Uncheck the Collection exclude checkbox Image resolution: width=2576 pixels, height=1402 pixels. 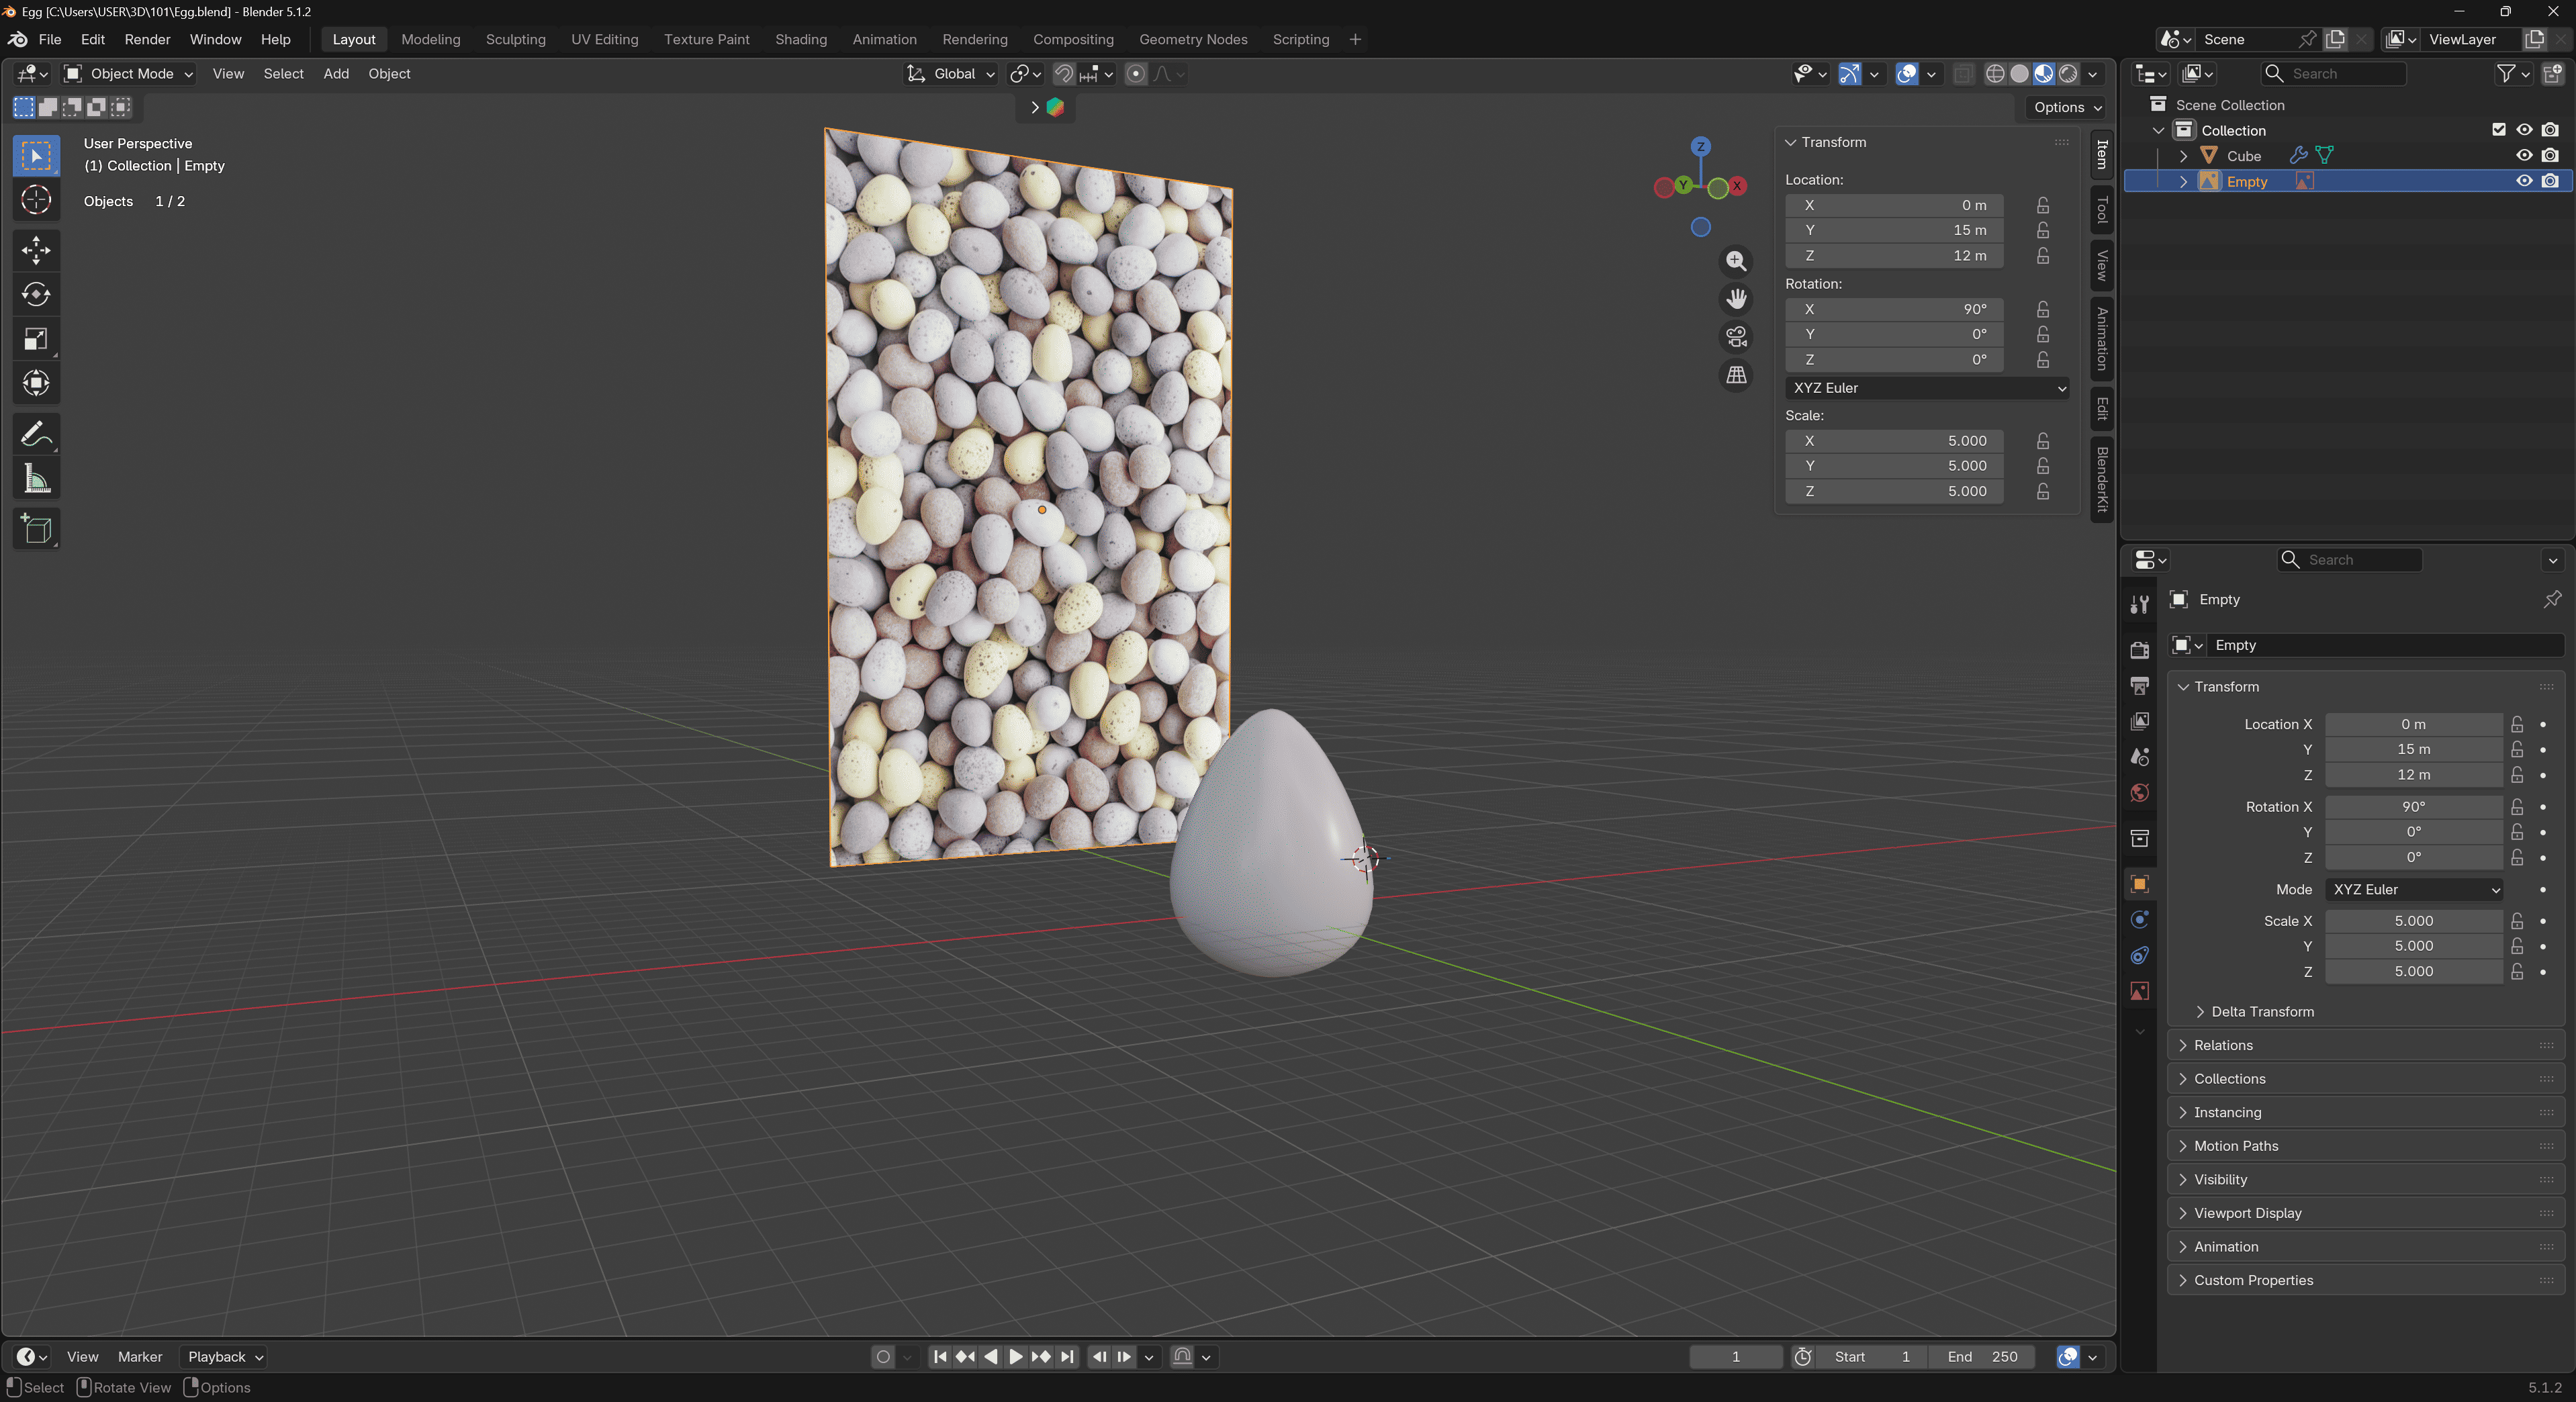[x=2498, y=130]
